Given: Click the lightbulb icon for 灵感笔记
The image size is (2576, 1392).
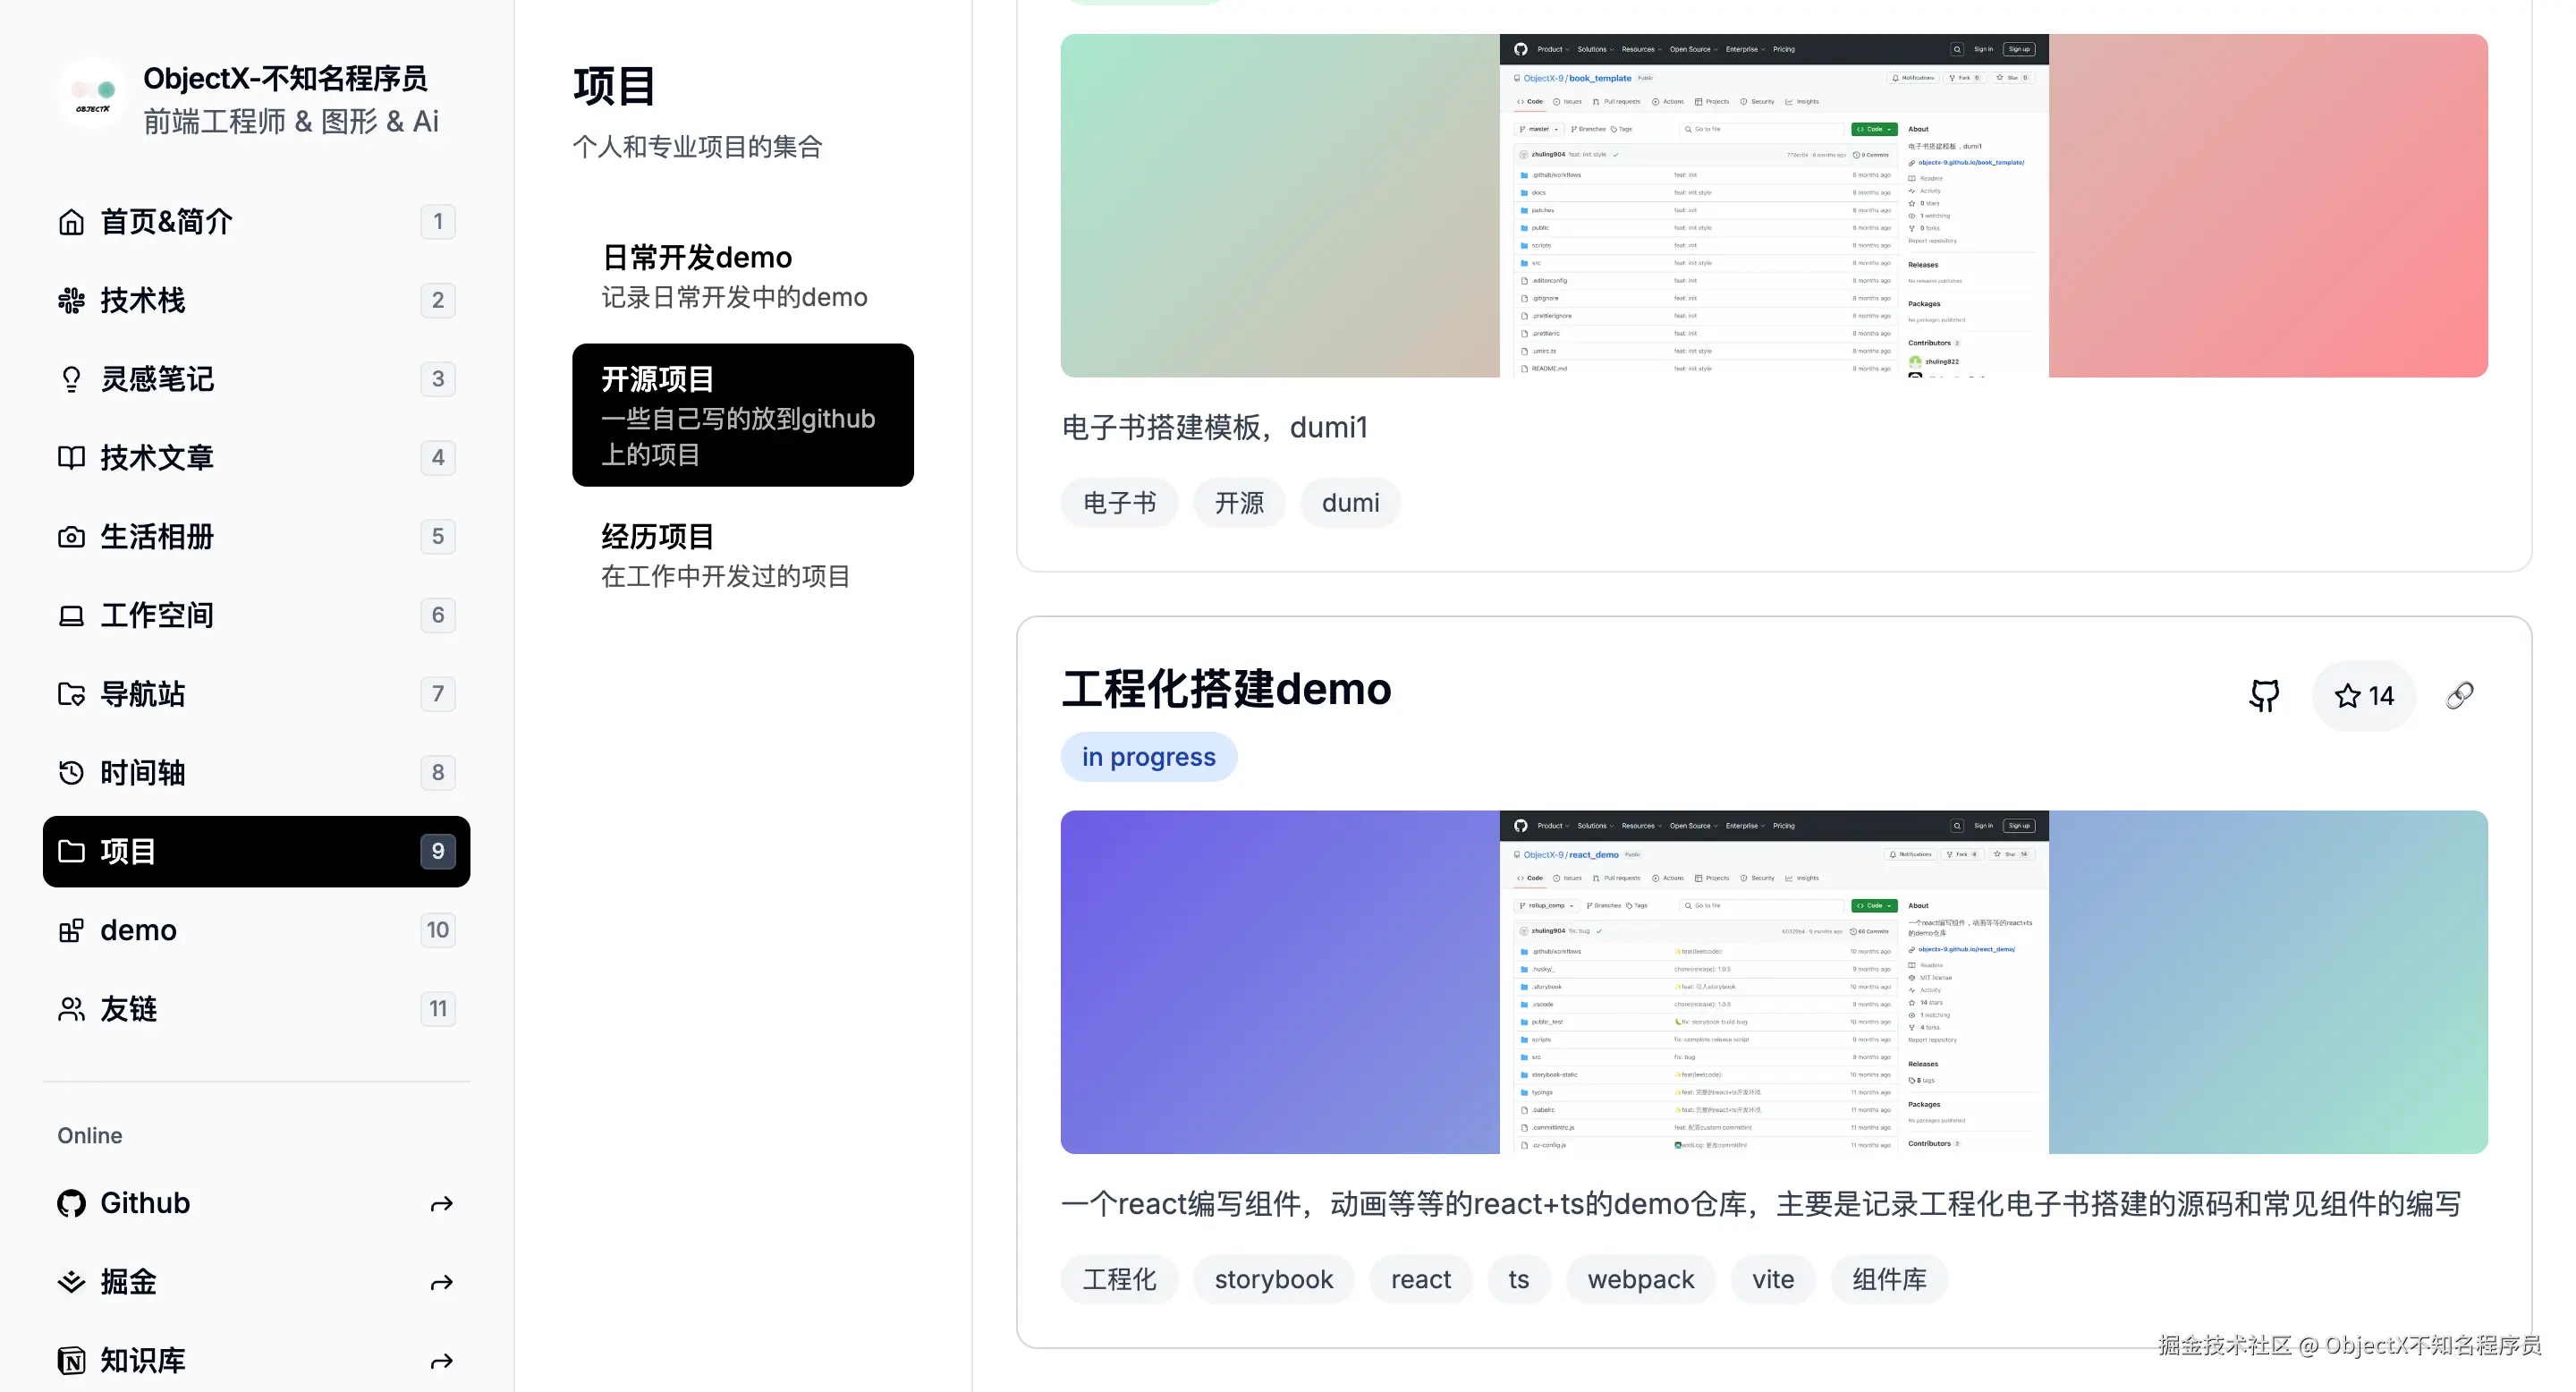Looking at the screenshot, I should [x=71, y=379].
